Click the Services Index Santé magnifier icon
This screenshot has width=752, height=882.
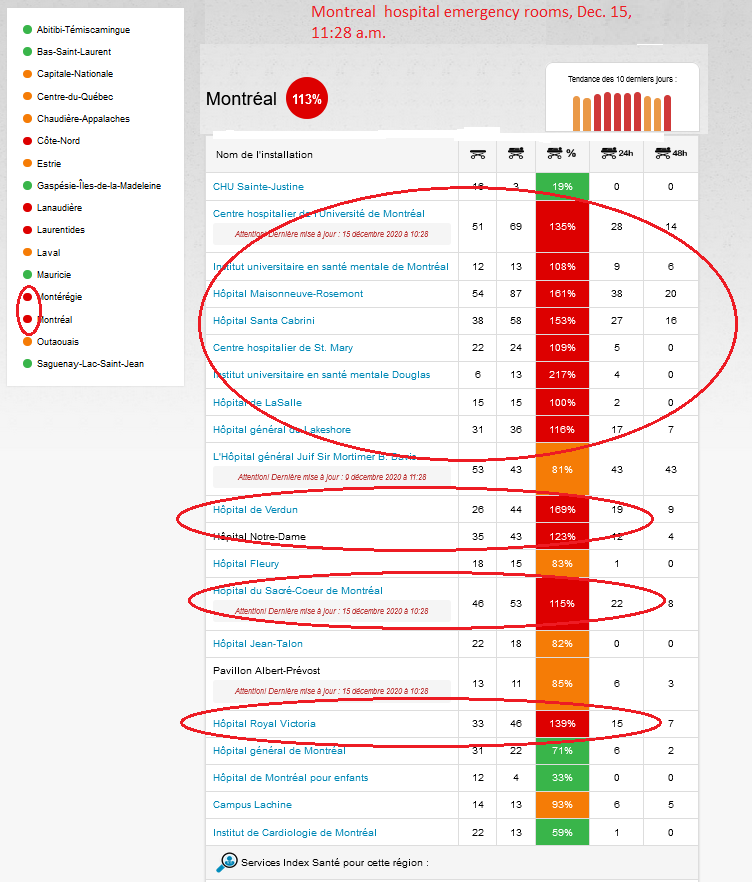227,862
